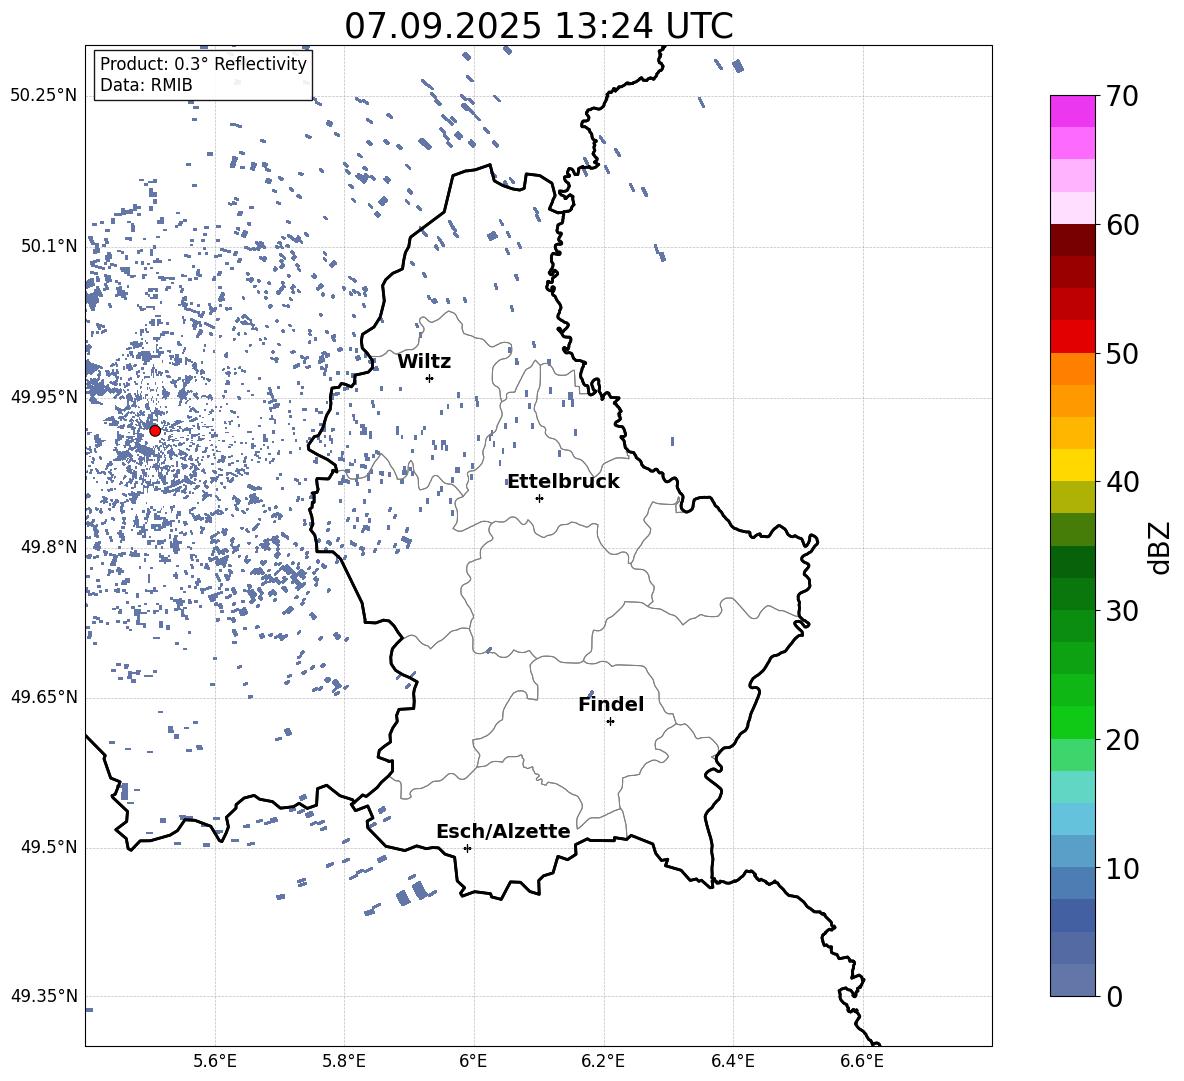Screen dimensions: 1184x1081
Task: Click the 49.8°N latitude label
Action: tap(49, 547)
